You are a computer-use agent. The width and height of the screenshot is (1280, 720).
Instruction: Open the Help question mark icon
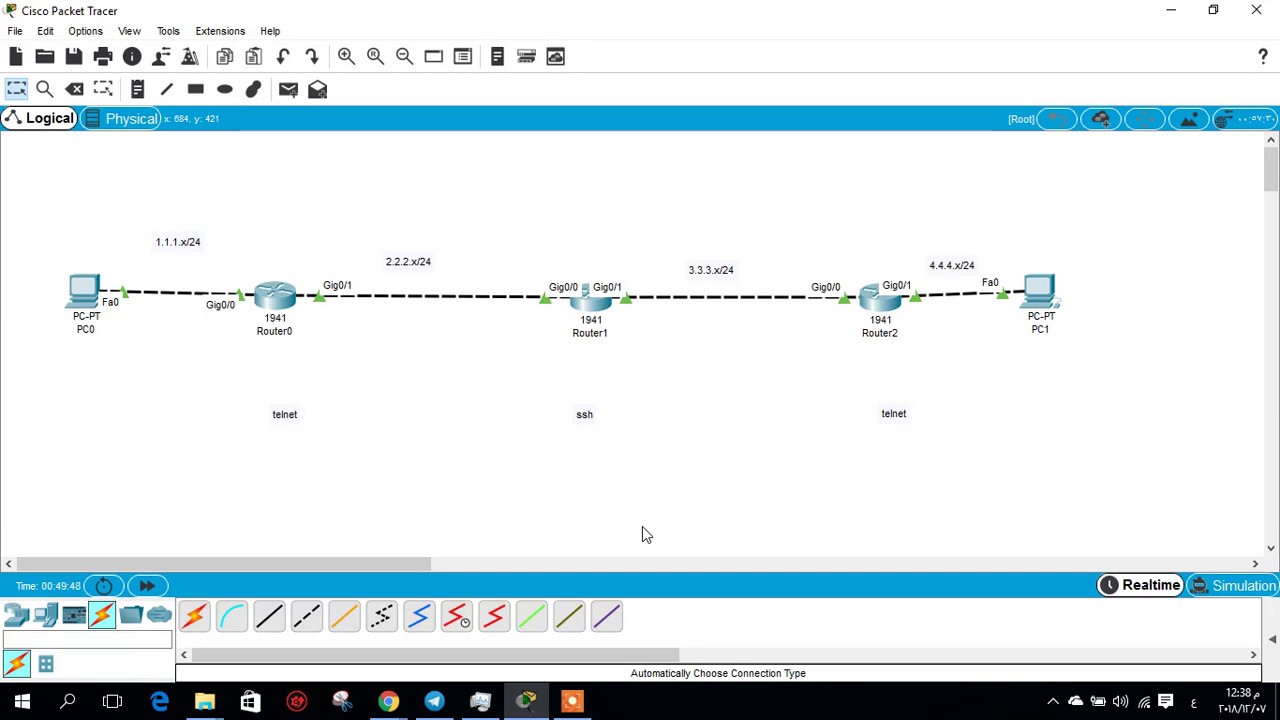pos(1263,57)
